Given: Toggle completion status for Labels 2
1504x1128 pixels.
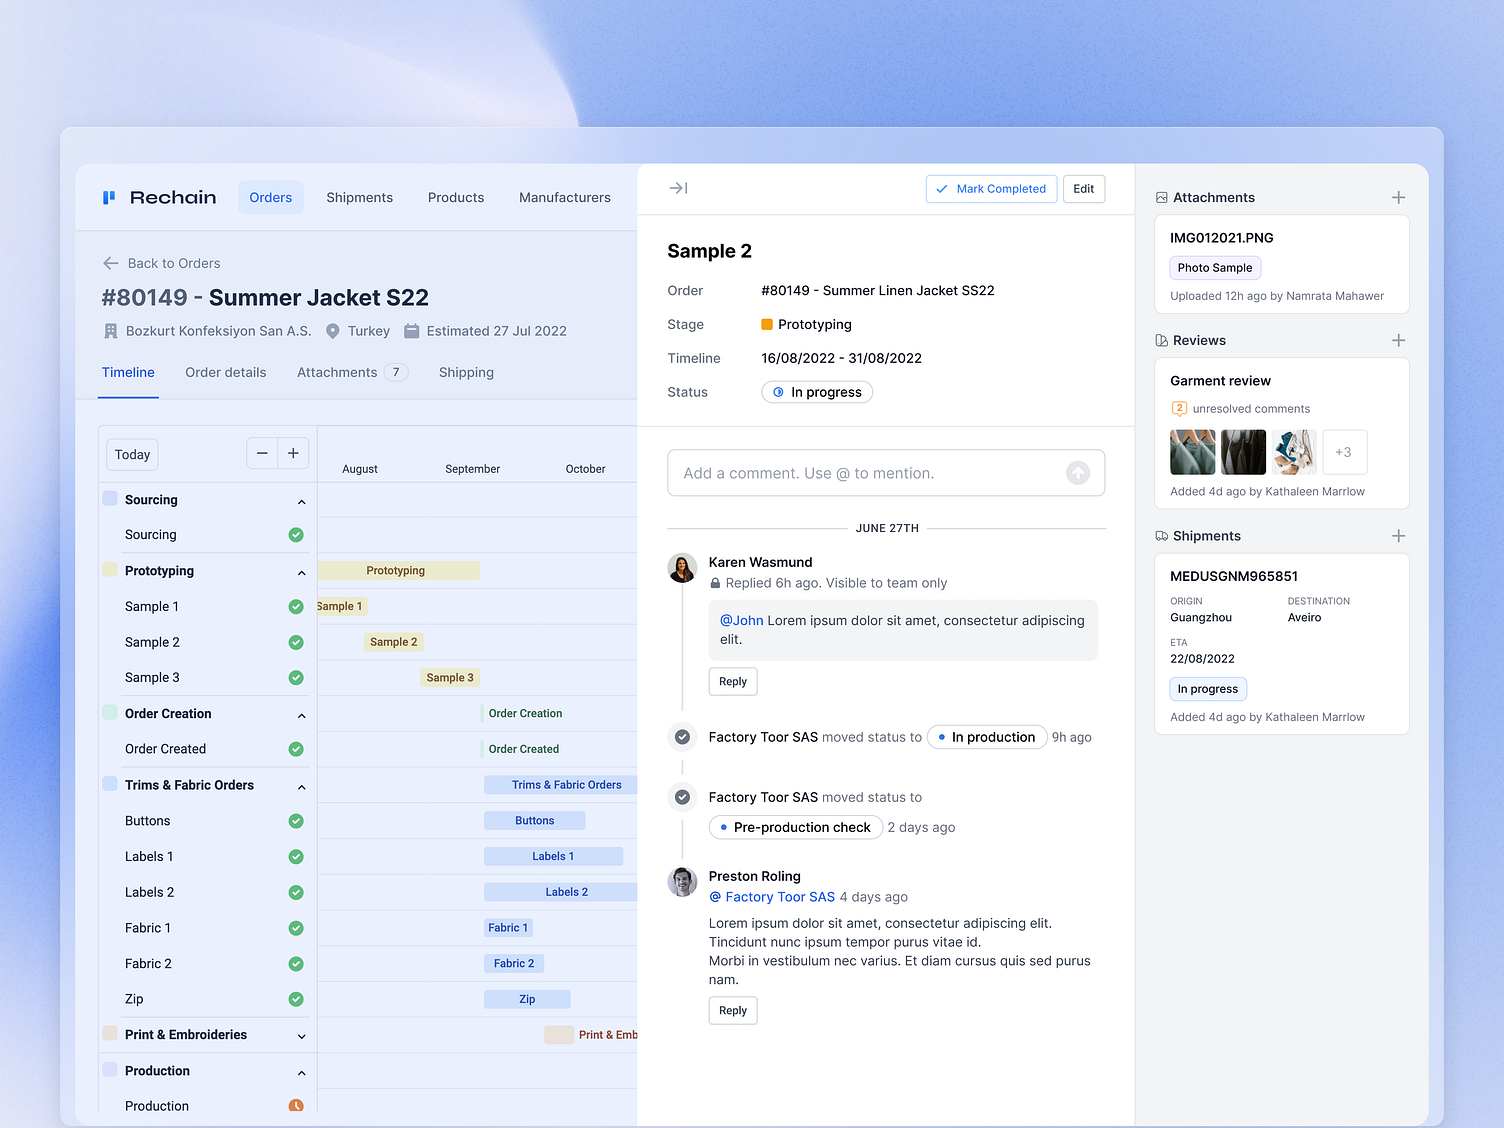Looking at the screenshot, I should 295,891.
